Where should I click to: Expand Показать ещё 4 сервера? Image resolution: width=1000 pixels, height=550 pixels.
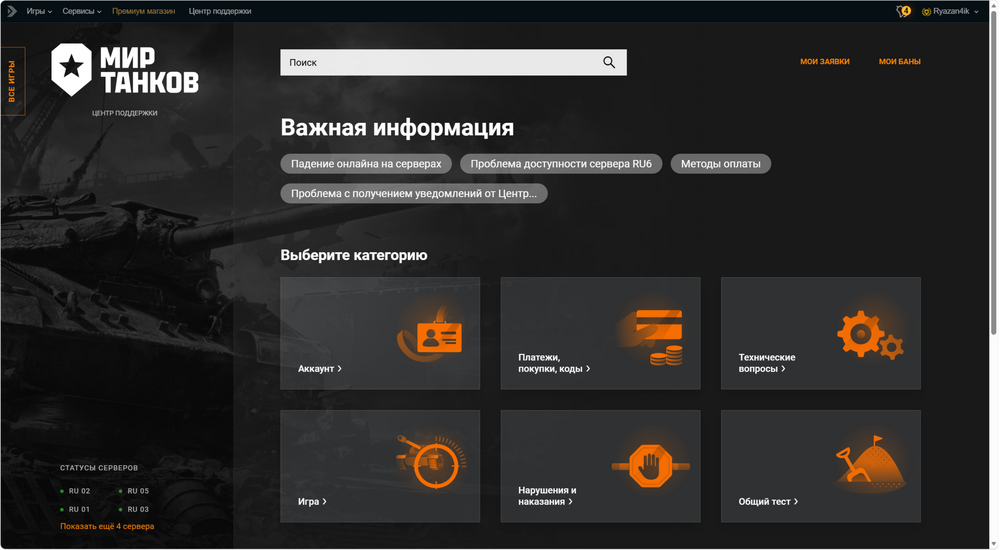click(107, 526)
